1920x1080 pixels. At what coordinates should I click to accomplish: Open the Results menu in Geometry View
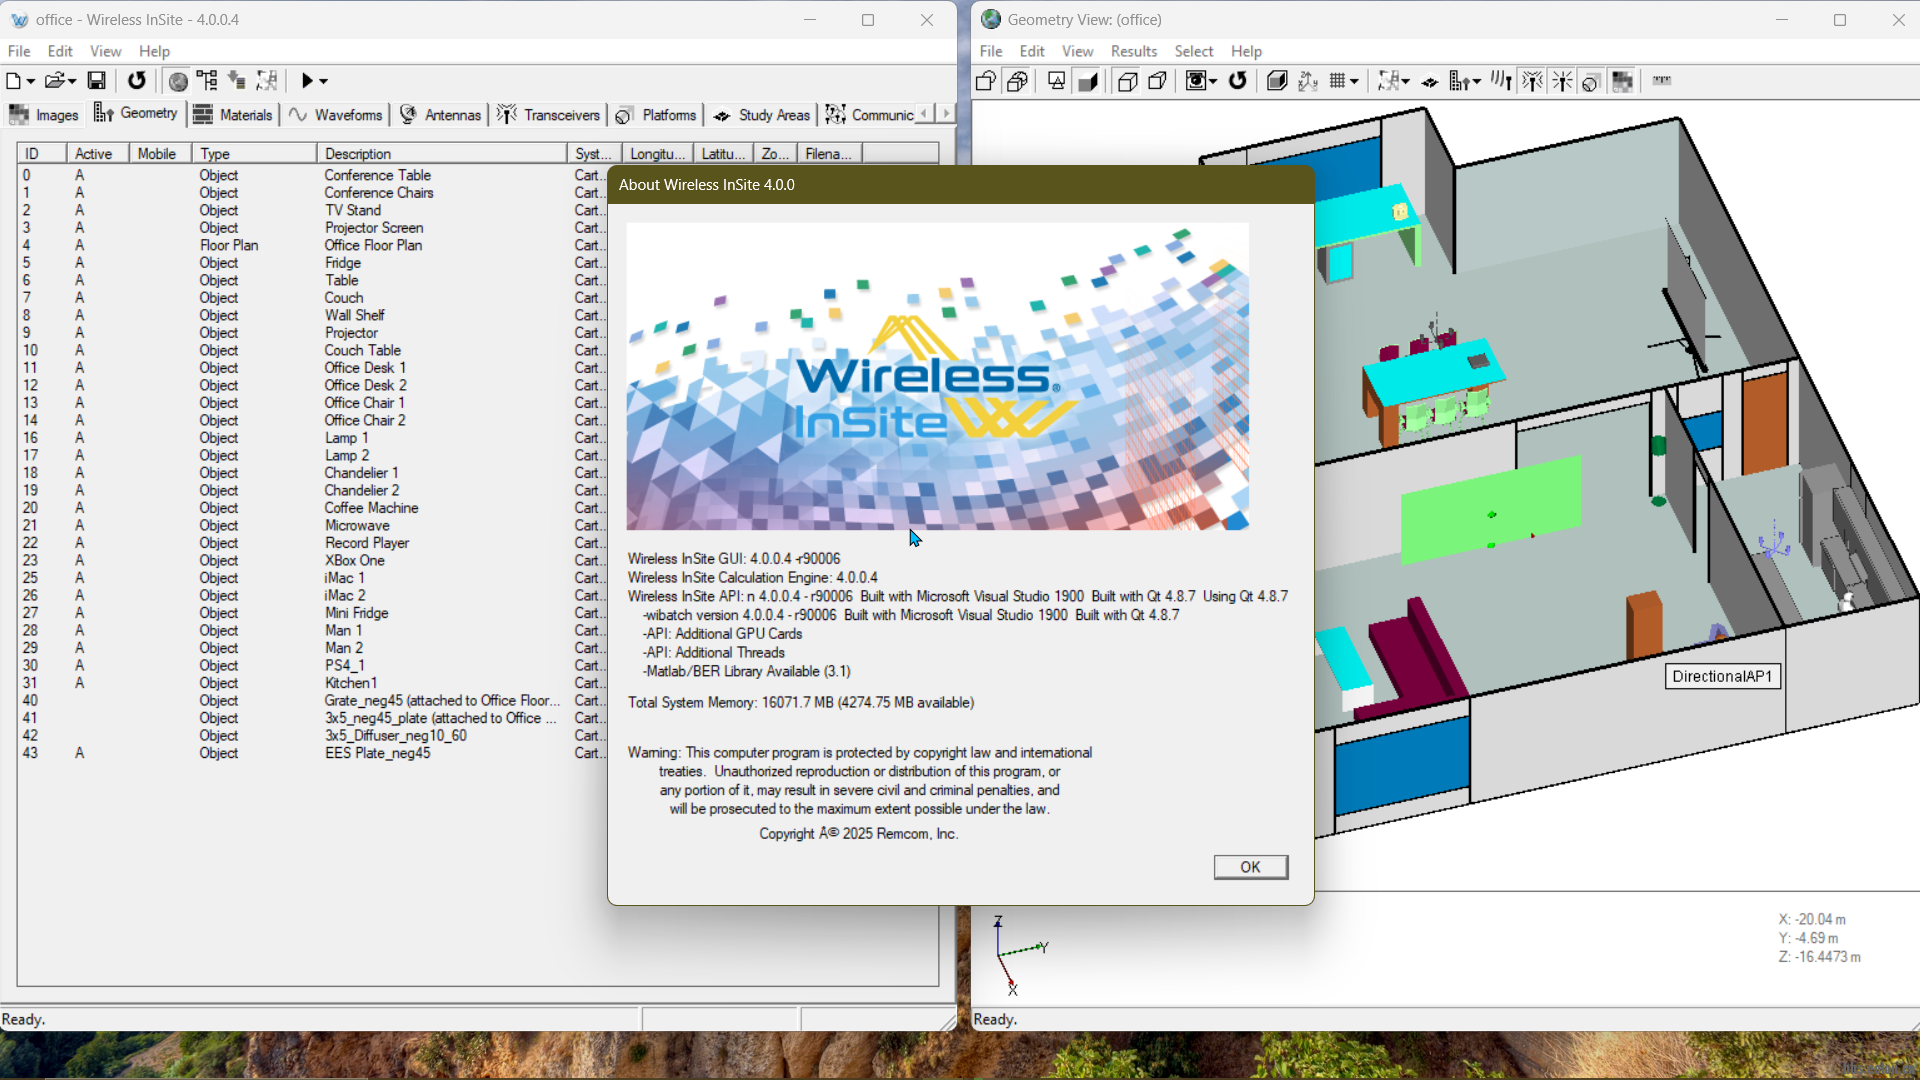pyautogui.click(x=1133, y=51)
